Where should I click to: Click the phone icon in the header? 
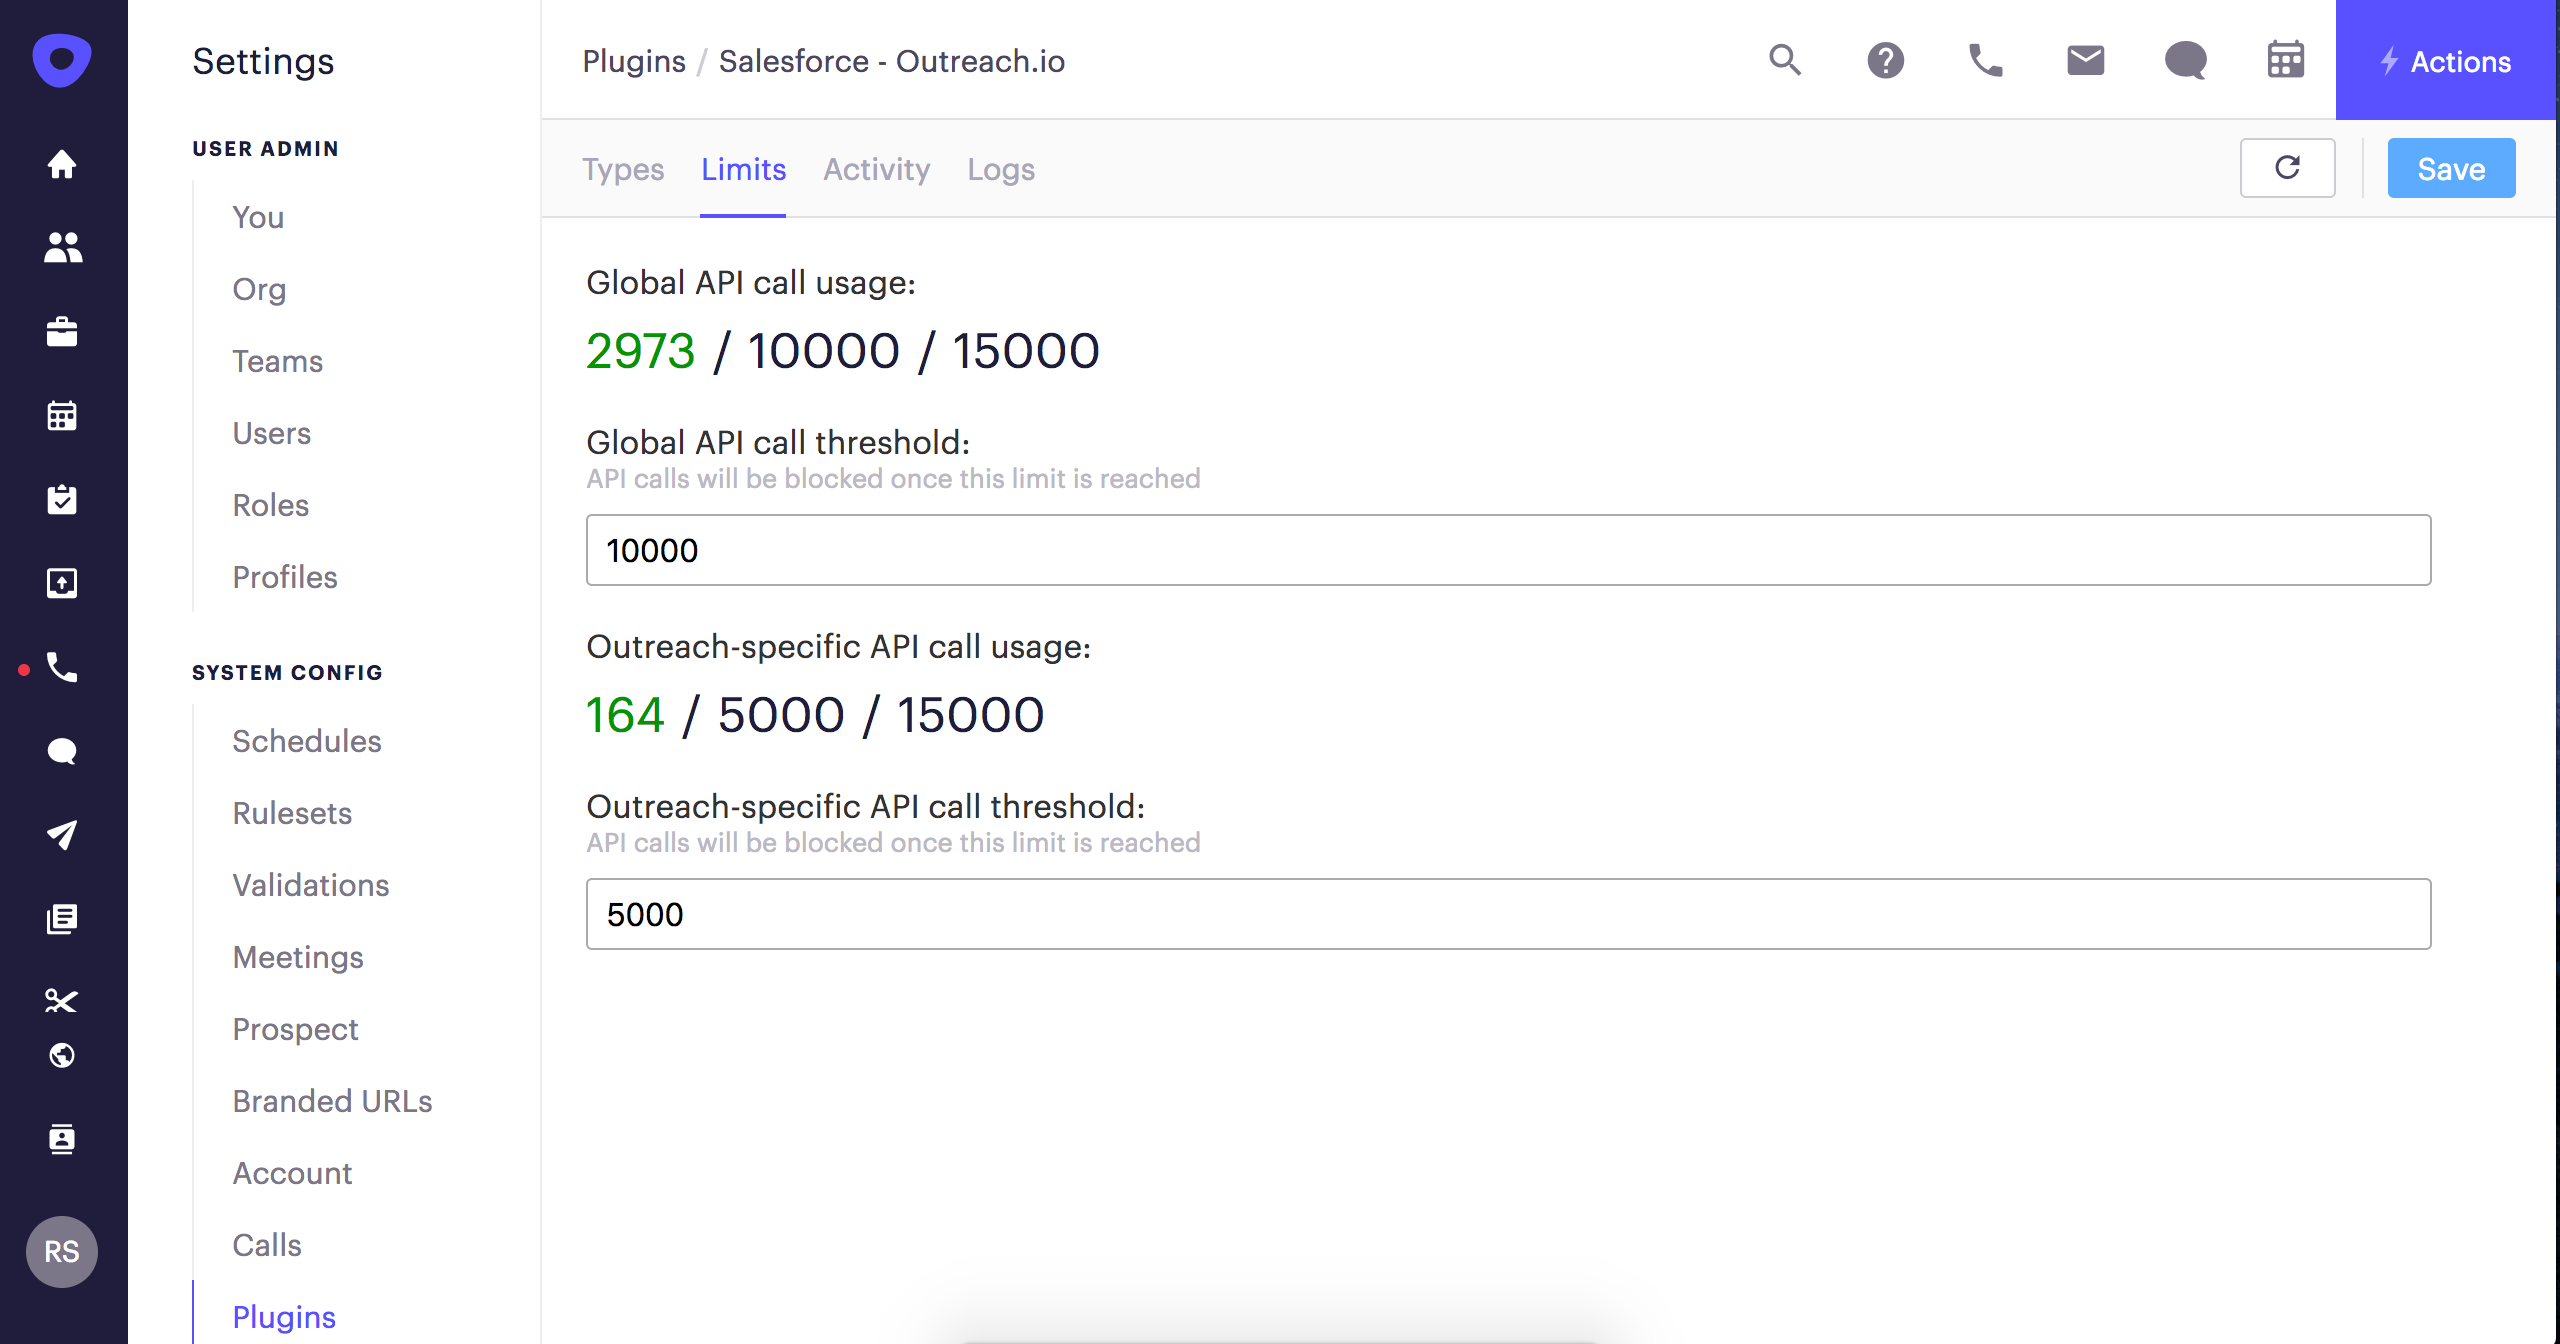point(1986,63)
